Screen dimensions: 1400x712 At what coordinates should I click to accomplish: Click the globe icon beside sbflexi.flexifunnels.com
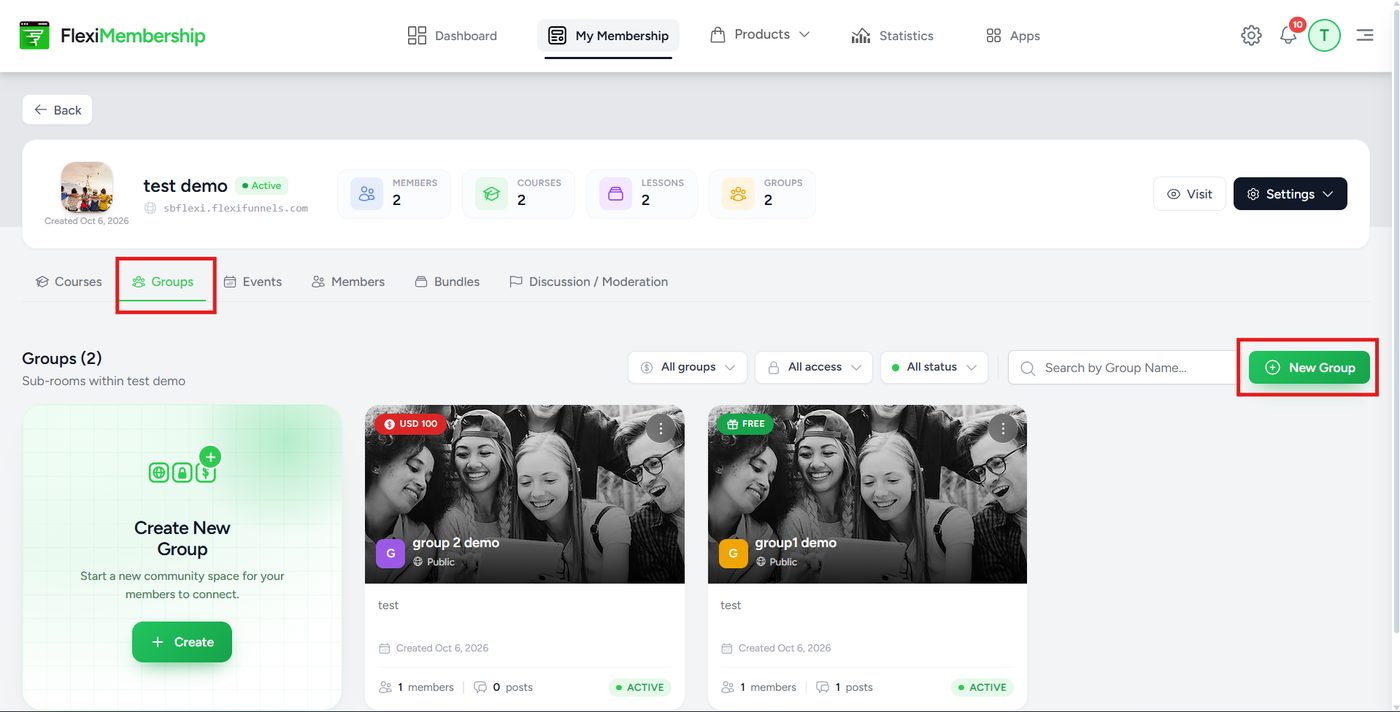coord(150,208)
